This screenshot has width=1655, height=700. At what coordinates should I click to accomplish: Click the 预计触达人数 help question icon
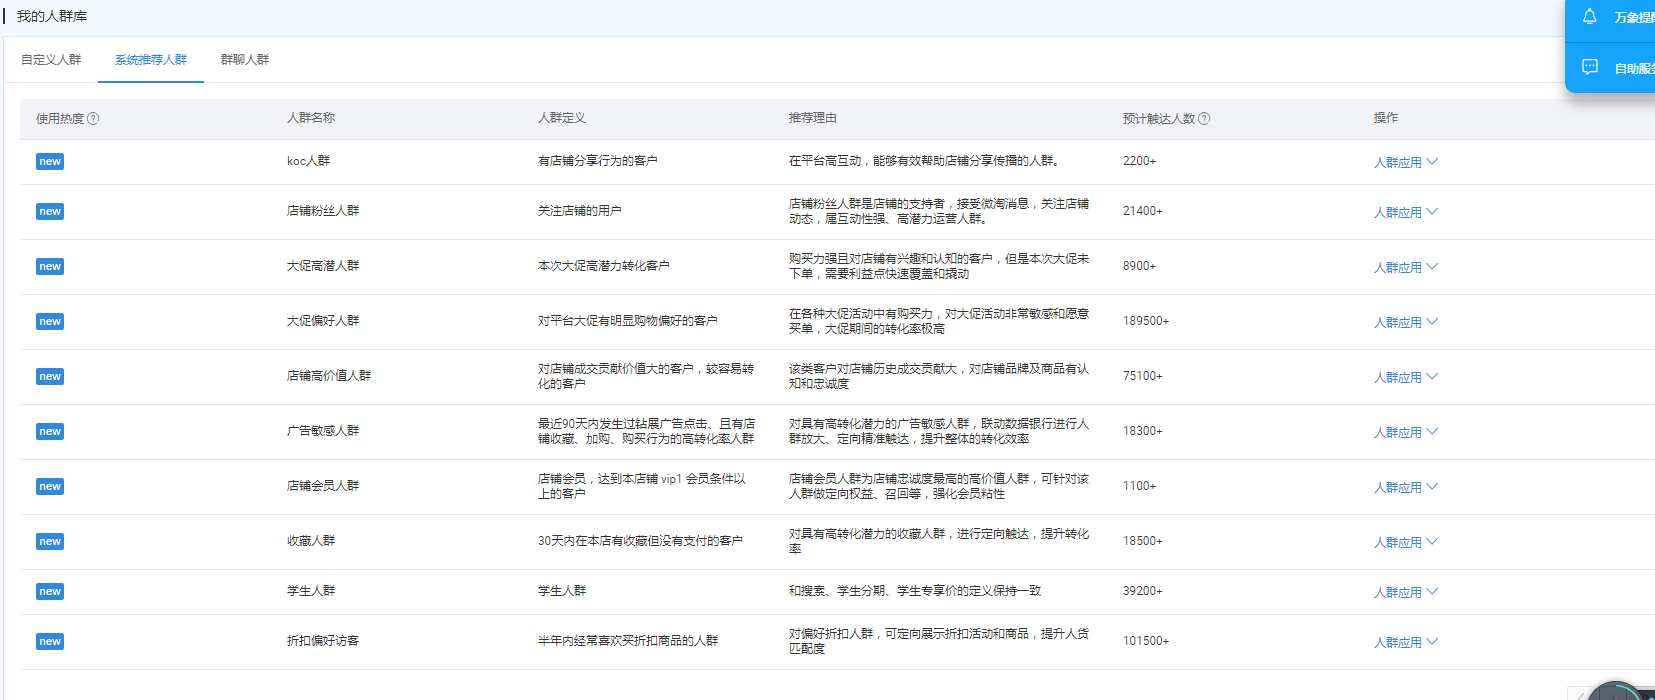point(1204,118)
